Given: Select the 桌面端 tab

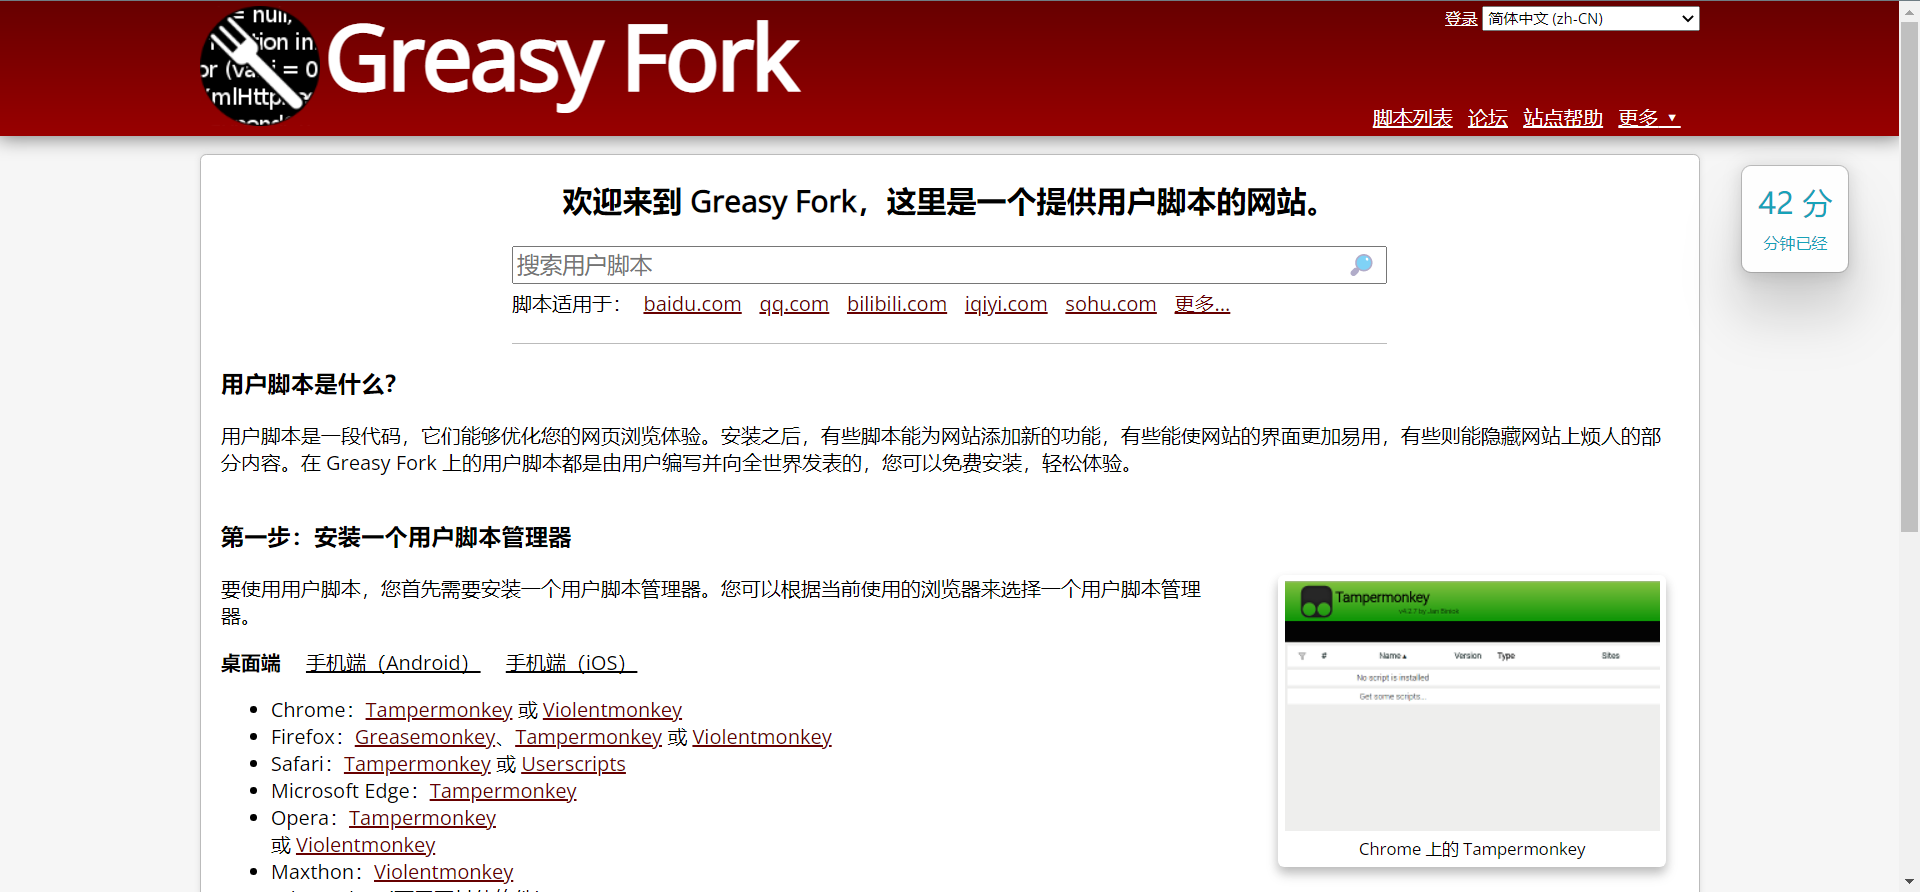Looking at the screenshot, I should (x=250, y=663).
